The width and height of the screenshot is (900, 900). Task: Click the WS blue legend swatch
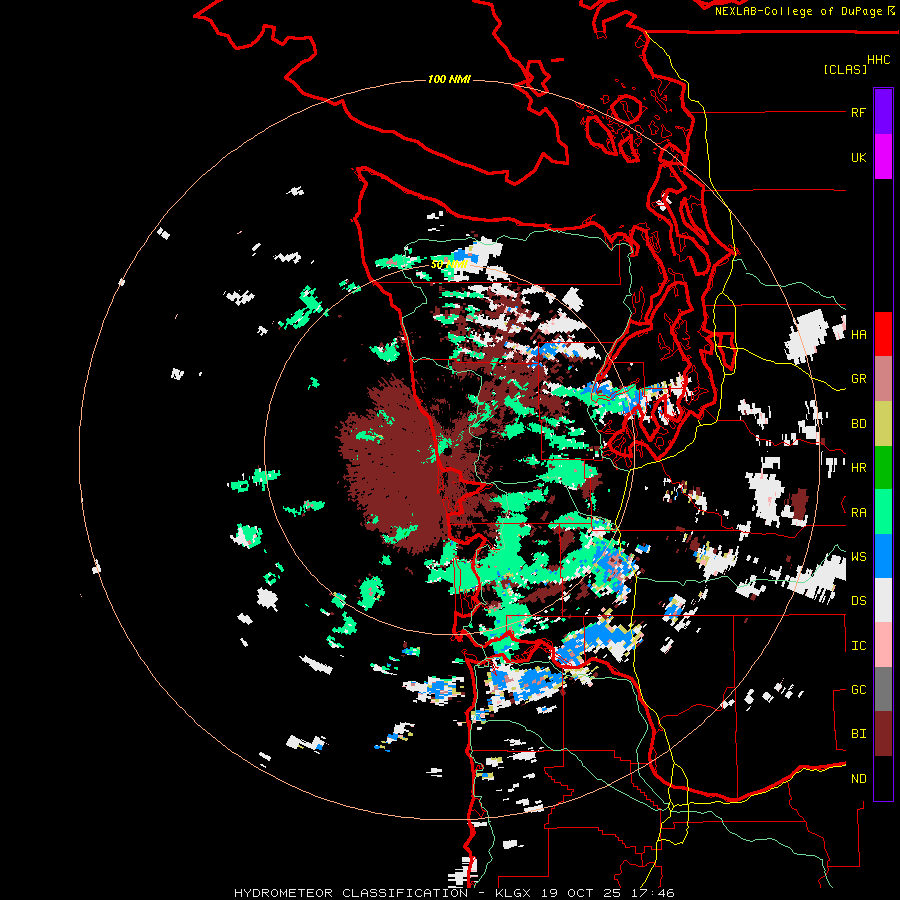[883, 556]
